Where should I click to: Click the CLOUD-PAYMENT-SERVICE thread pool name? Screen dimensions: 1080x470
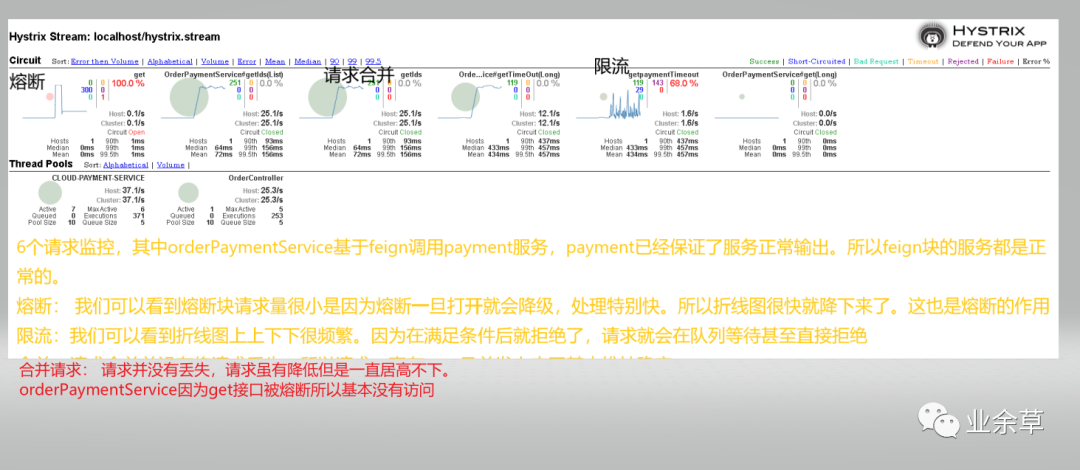(98, 178)
